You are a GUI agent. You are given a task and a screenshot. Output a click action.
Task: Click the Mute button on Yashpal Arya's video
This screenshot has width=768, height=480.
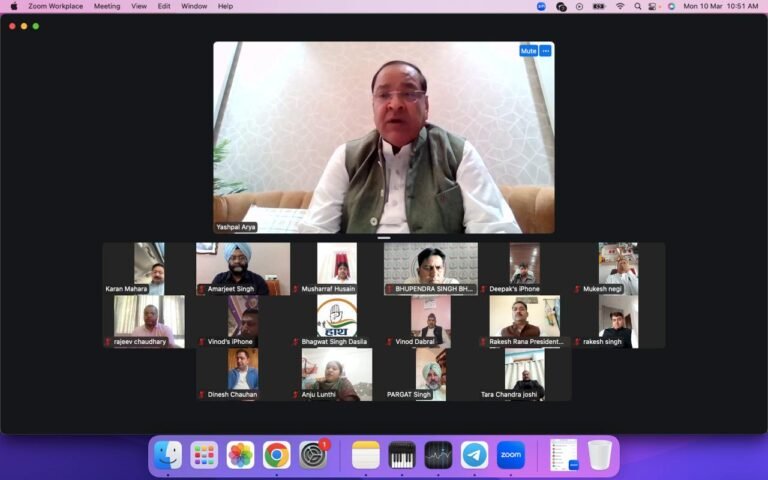coord(528,50)
